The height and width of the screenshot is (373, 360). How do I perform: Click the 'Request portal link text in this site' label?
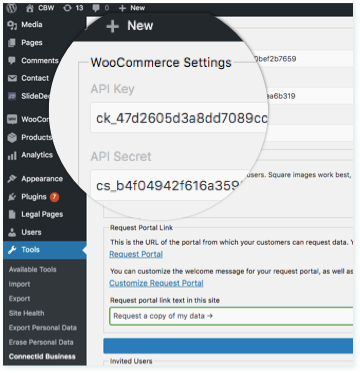pos(165,300)
